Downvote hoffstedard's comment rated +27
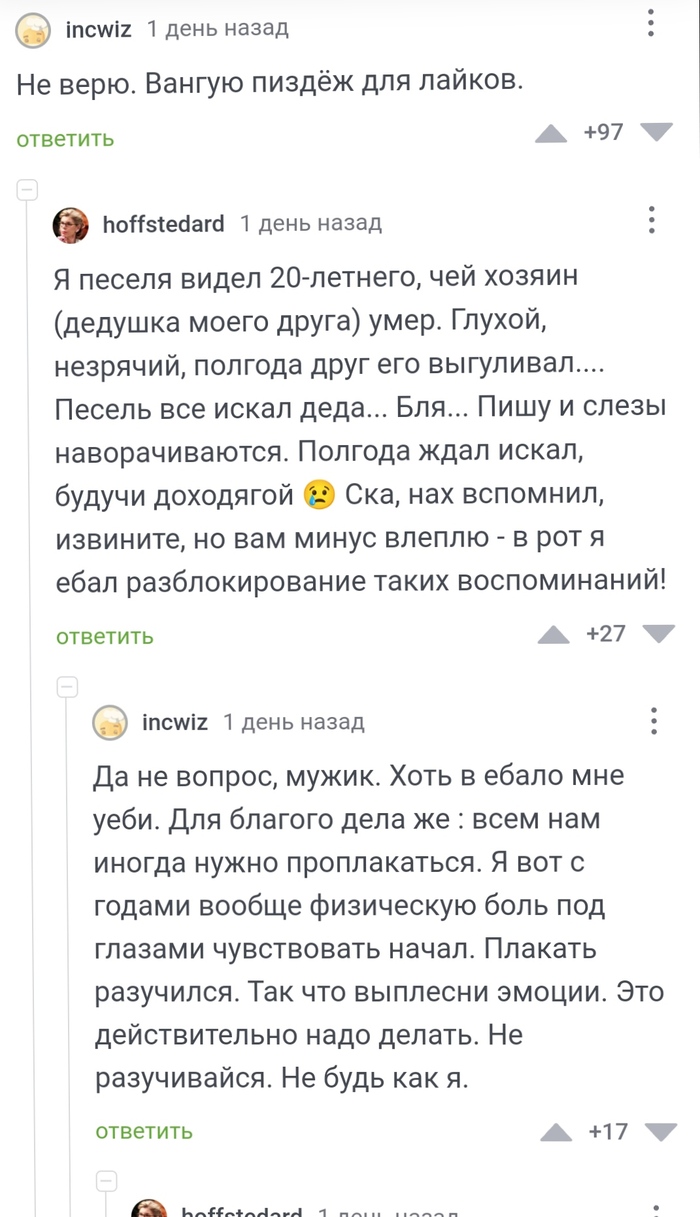 tap(659, 632)
